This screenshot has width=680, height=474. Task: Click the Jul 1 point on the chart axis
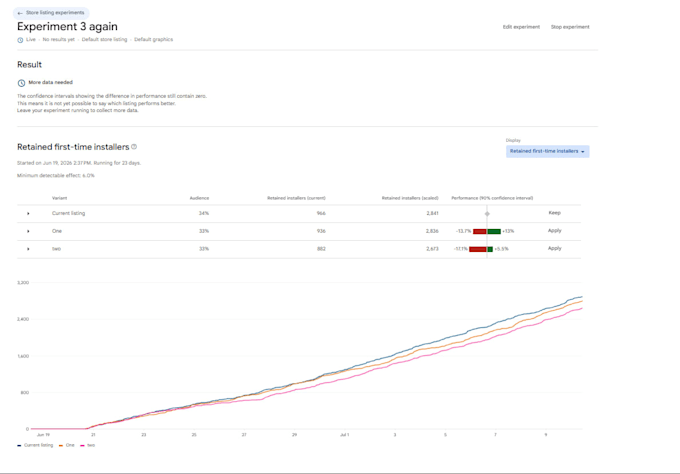tap(345, 435)
